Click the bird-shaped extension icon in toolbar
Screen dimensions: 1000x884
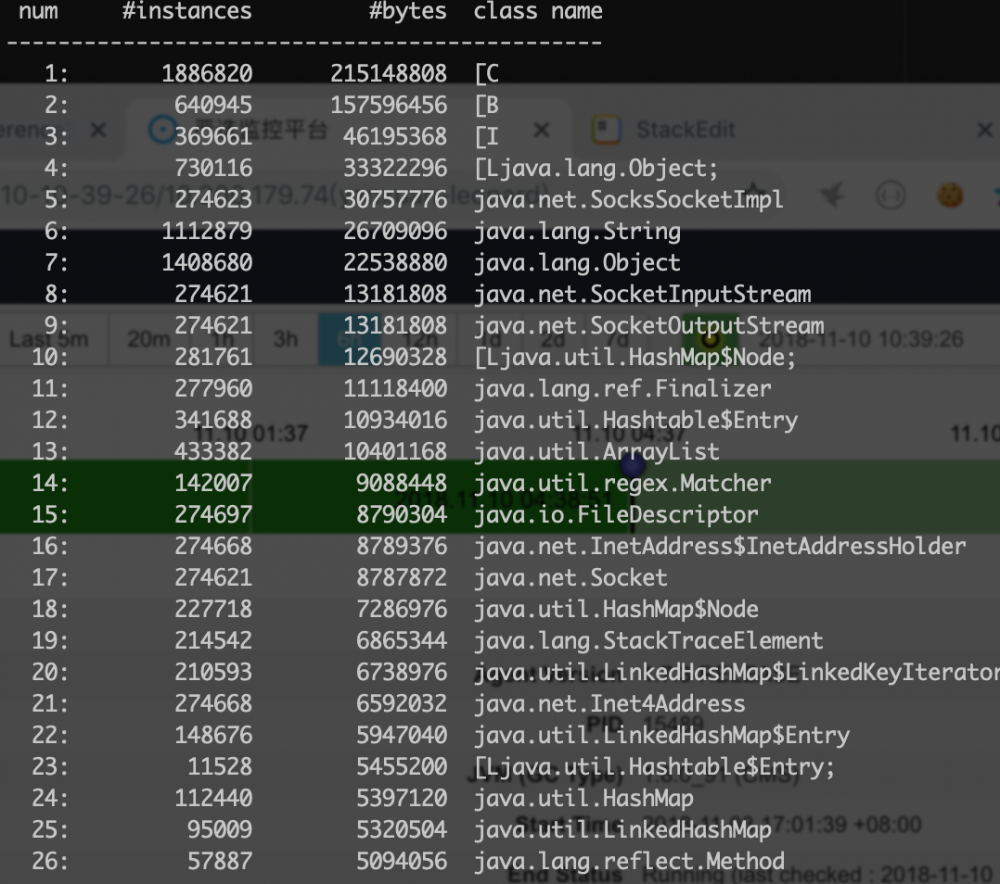coord(832,195)
